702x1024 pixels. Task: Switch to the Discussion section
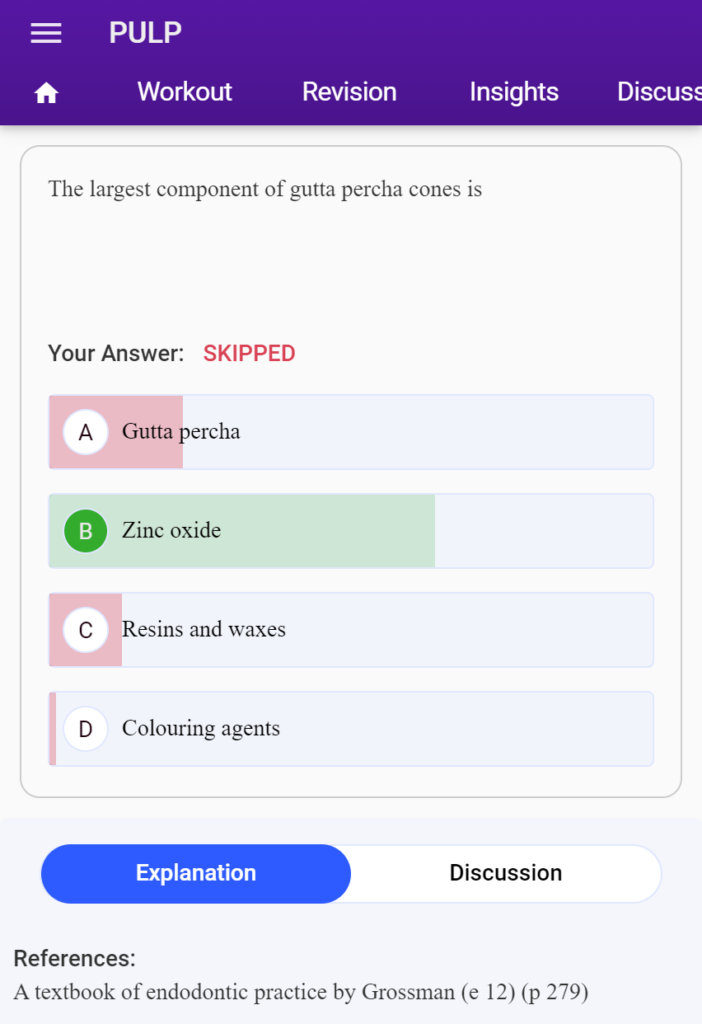505,873
